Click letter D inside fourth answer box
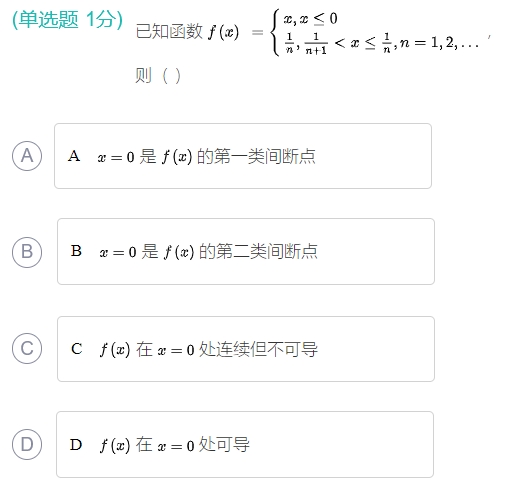The width and height of the screenshot is (517, 493). (76, 445)
